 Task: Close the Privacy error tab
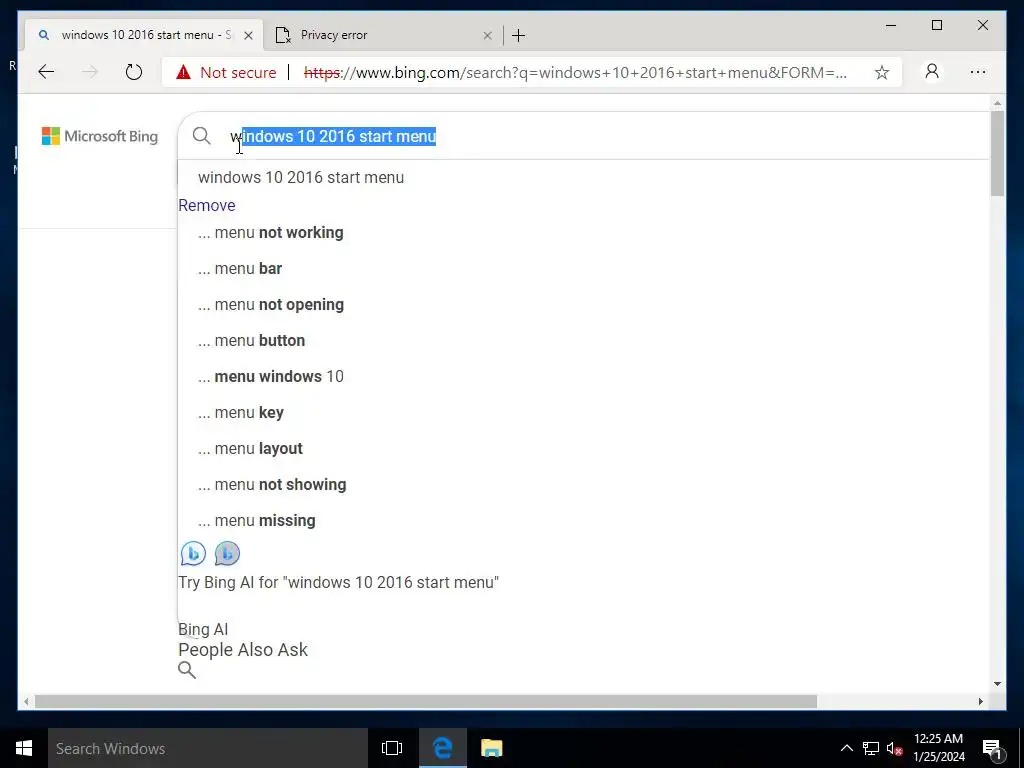(487, 35)
